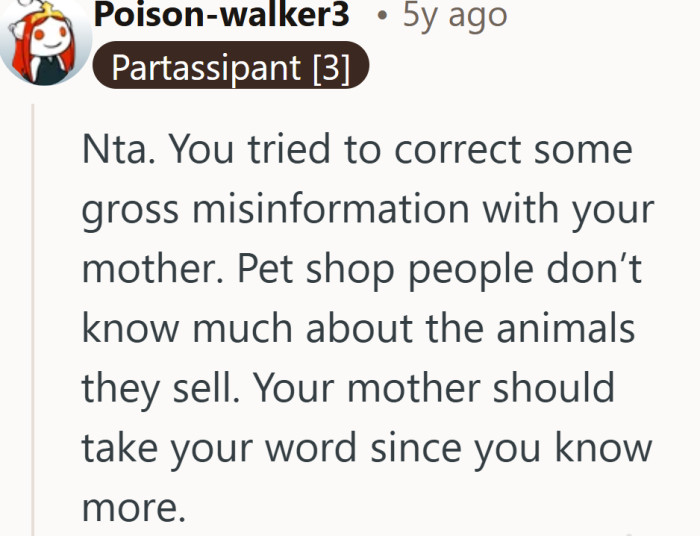This screenshot has width=700, height=536.
Task: Collapse the comment using the thread line
Action: coord(35,320)
